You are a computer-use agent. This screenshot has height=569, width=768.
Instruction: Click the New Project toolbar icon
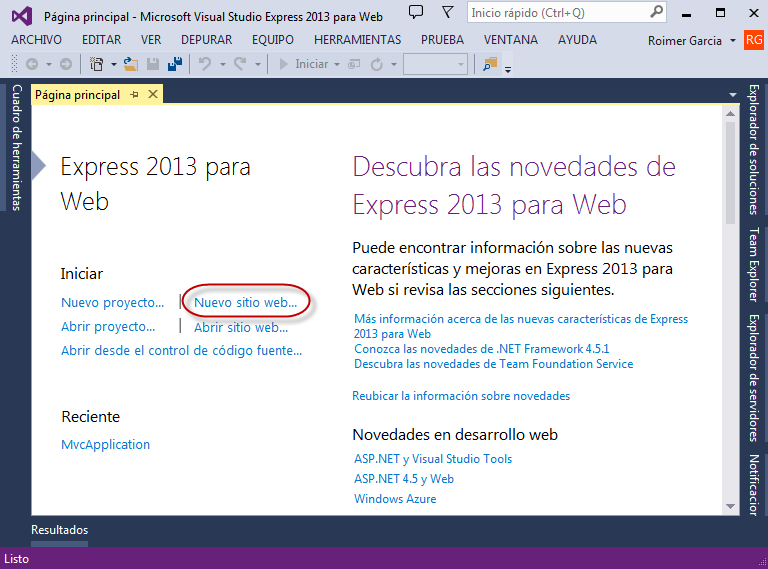[97, 64]
